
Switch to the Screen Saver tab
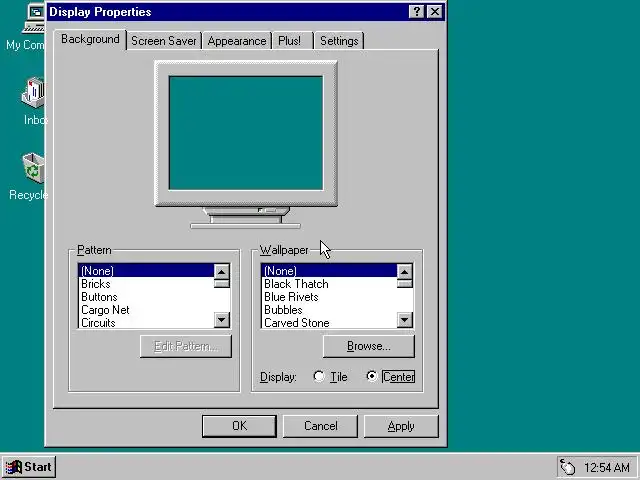pyautogui.click(x=164, y=41)
